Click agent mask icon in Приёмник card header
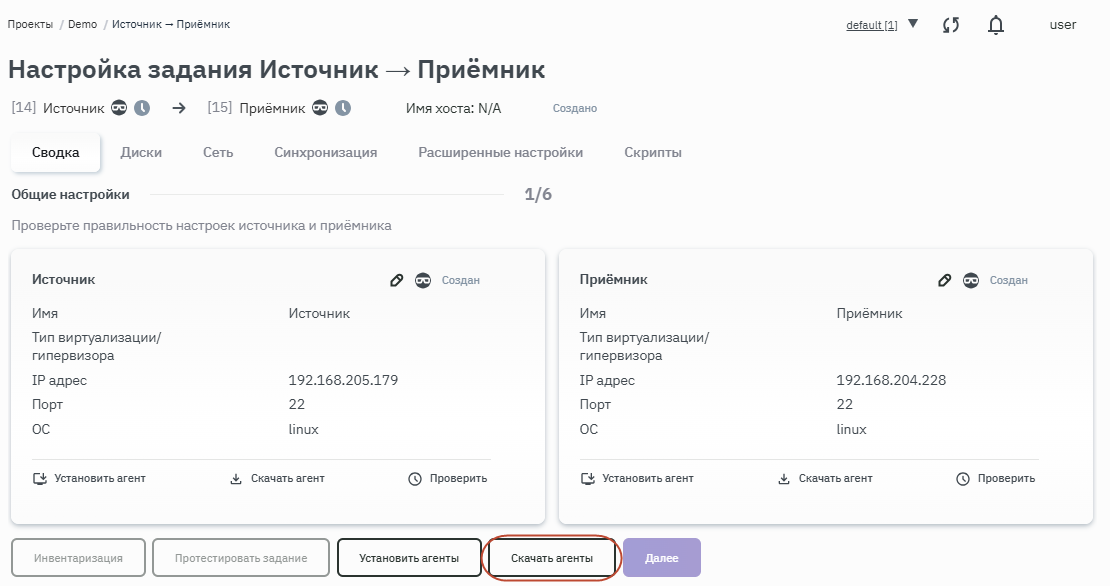This screenshot has height=586, width=1110. click(971, 281)
